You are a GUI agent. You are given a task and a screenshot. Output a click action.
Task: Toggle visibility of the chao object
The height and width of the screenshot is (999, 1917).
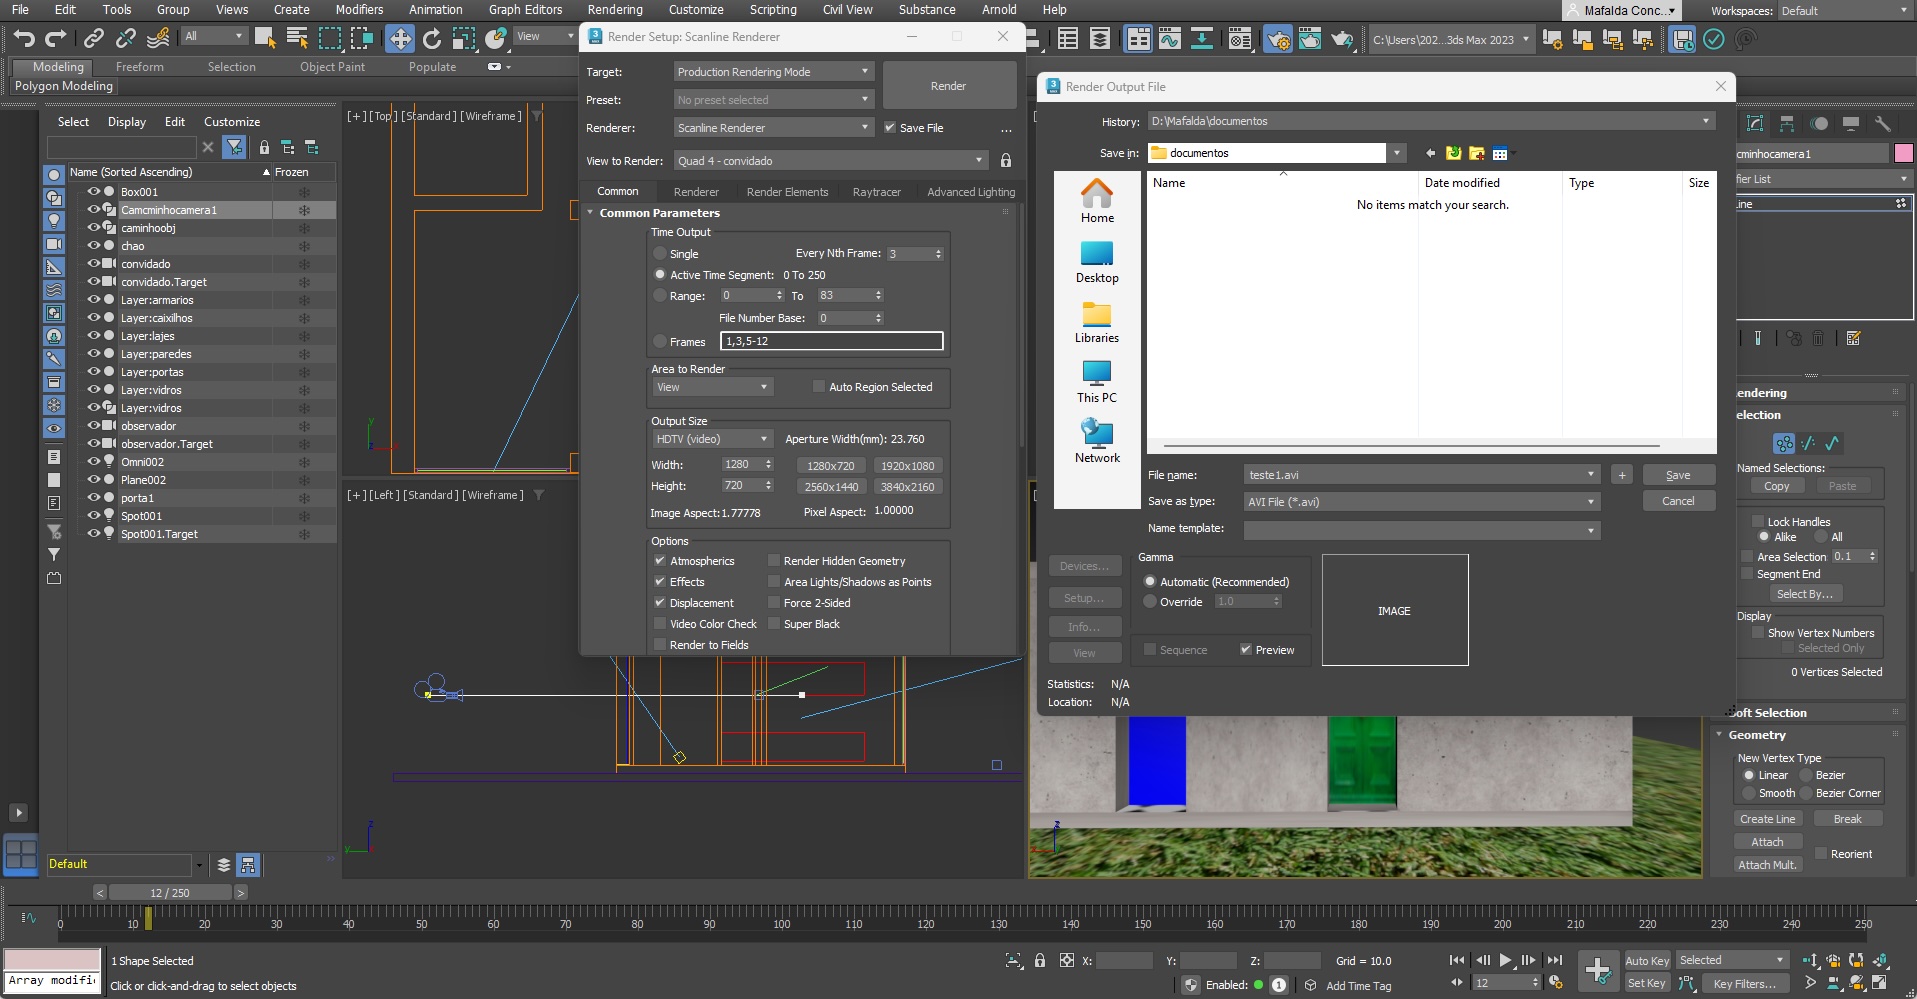pyautogui.click(x=94, y=246)
